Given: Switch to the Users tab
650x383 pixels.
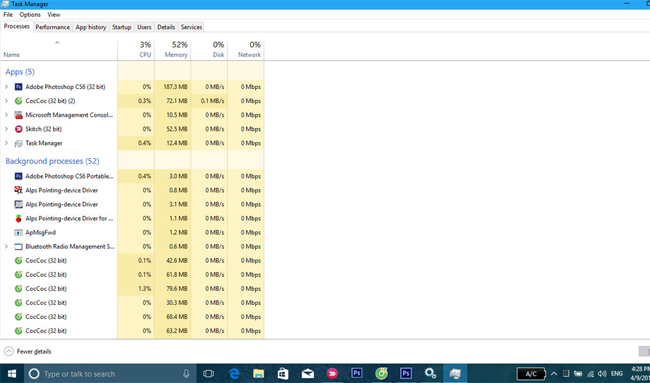Looking at the screenshot, I should click(144, 27).
